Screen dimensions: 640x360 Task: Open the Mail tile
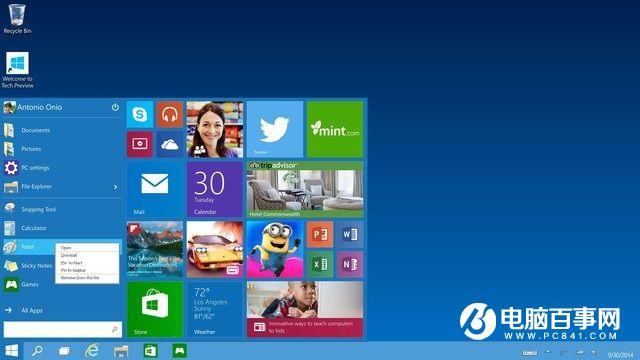click(155, 189)
